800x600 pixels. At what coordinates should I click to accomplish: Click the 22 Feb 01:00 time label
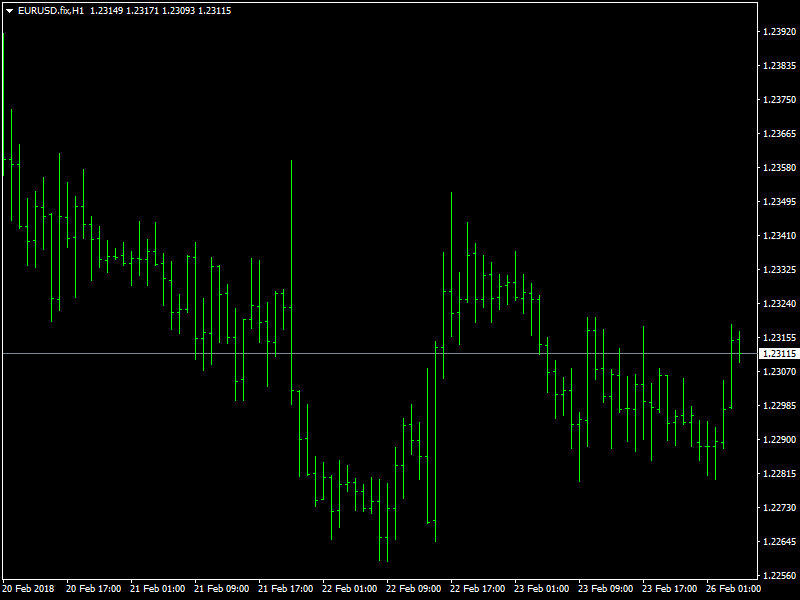click(x=349, y=589)
